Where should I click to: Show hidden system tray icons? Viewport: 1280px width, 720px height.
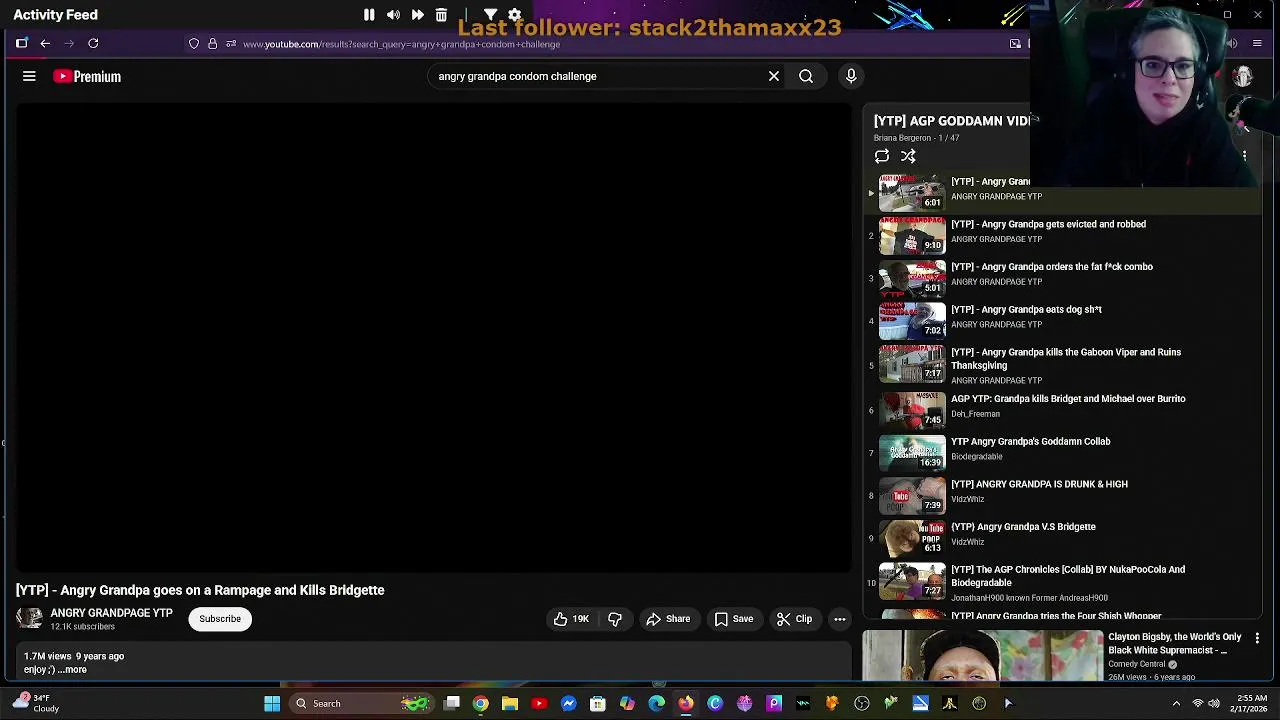click(x=1176, y=703)
